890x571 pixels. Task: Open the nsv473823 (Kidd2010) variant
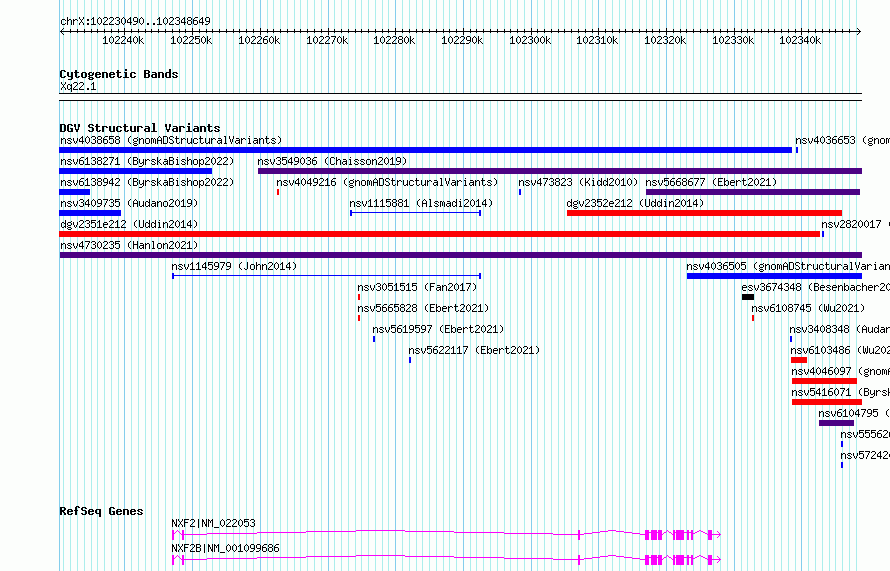578,182
